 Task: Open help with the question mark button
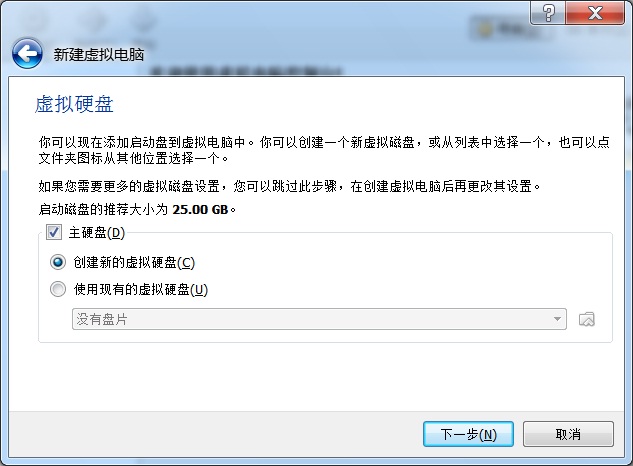[x=548, y=13]
